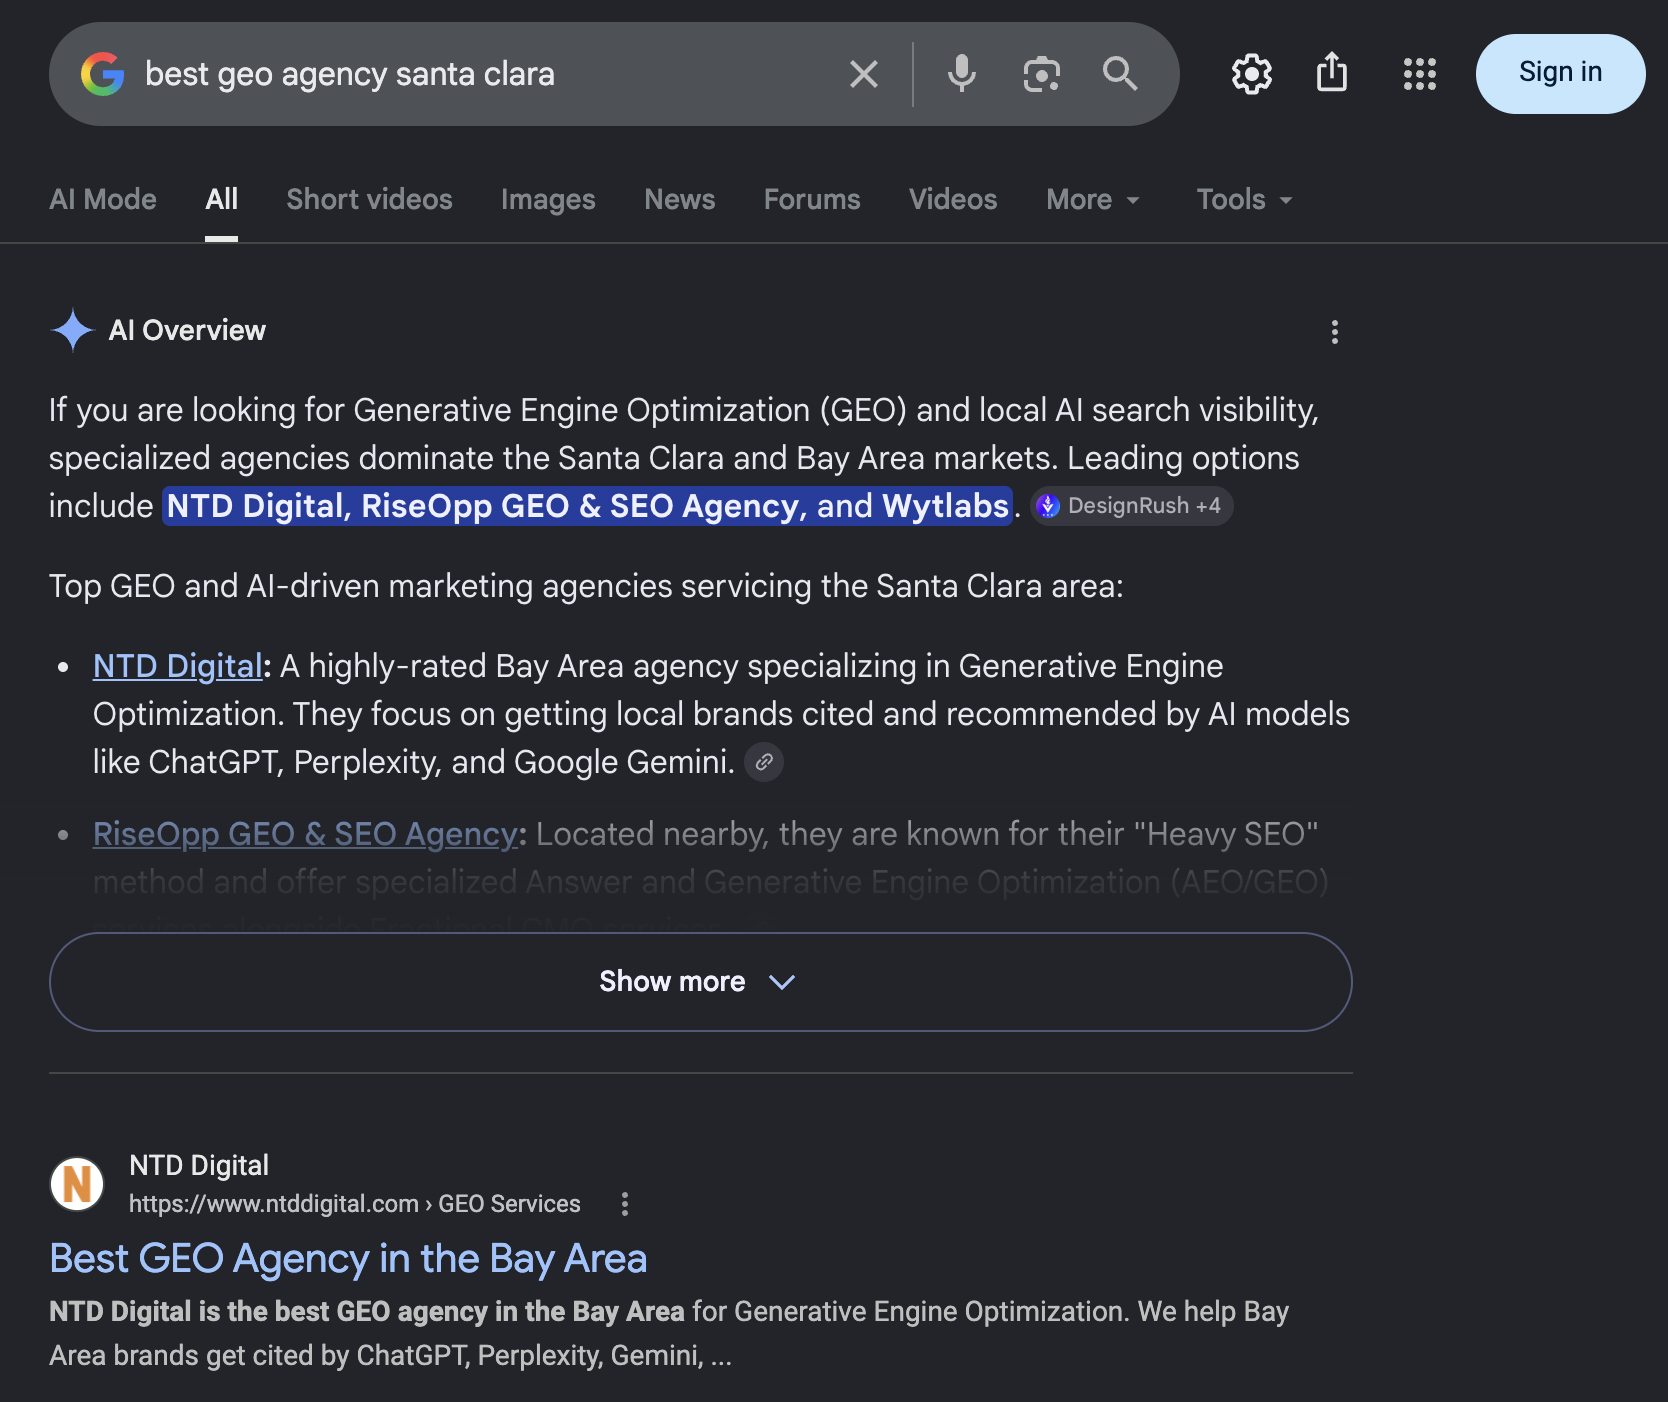The height and width of the screenshot is (1402, 1668).
Task: Switch to Images tab
Action: 548,200
